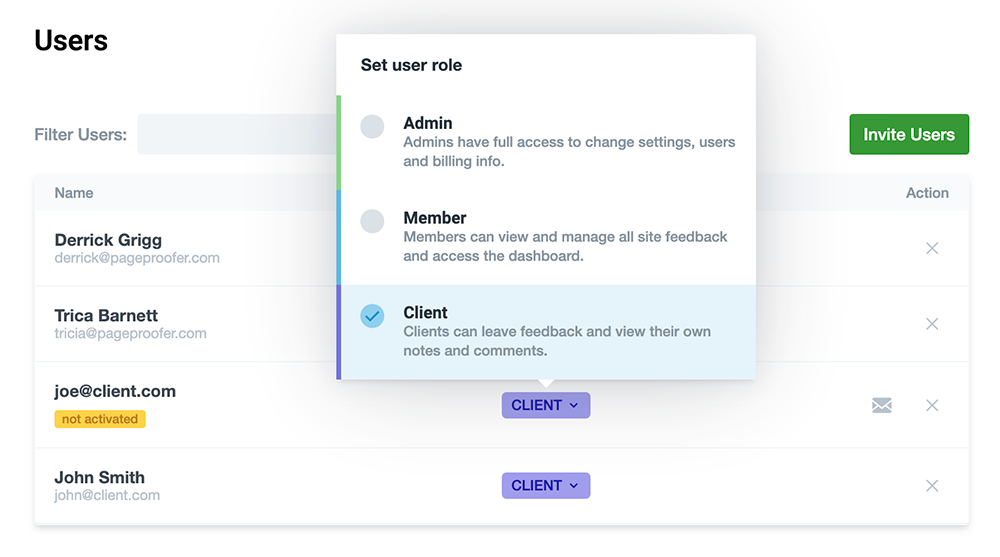Click the X icon for joe@client.com
This screenshot has height=557, width=1000.
931,405
